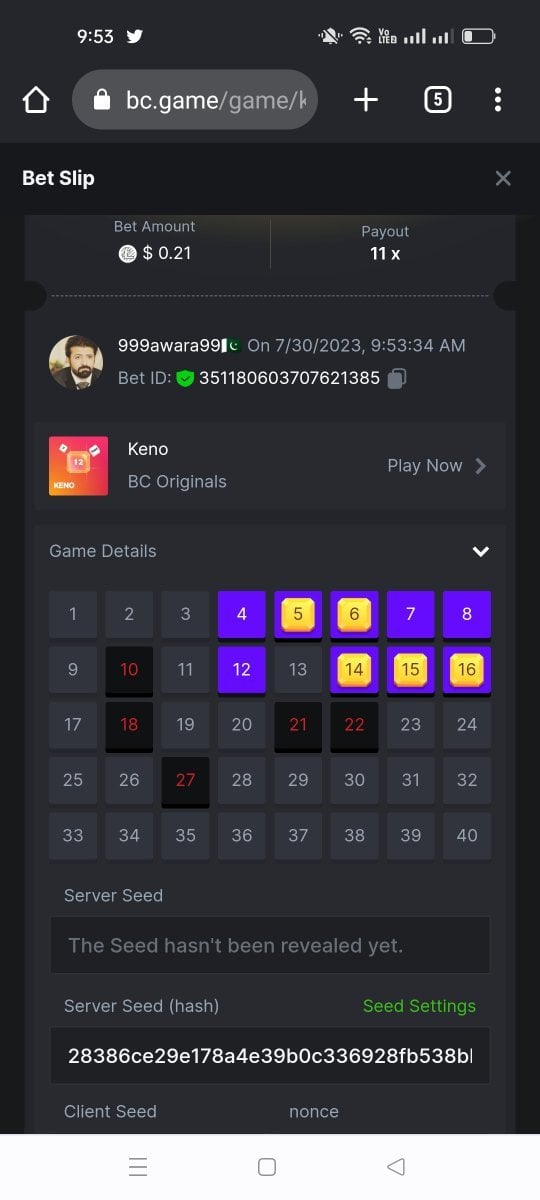Open a new tab with plus icon
Viewport: 540px width, 1200px height.
pos(366,99)
